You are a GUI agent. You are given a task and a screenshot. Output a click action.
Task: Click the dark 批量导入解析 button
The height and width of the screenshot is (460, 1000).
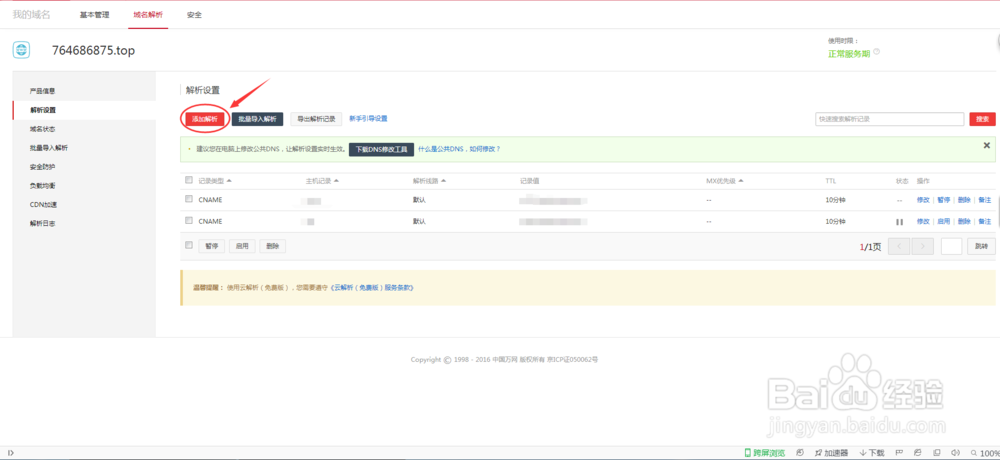(x=257, y=119)
